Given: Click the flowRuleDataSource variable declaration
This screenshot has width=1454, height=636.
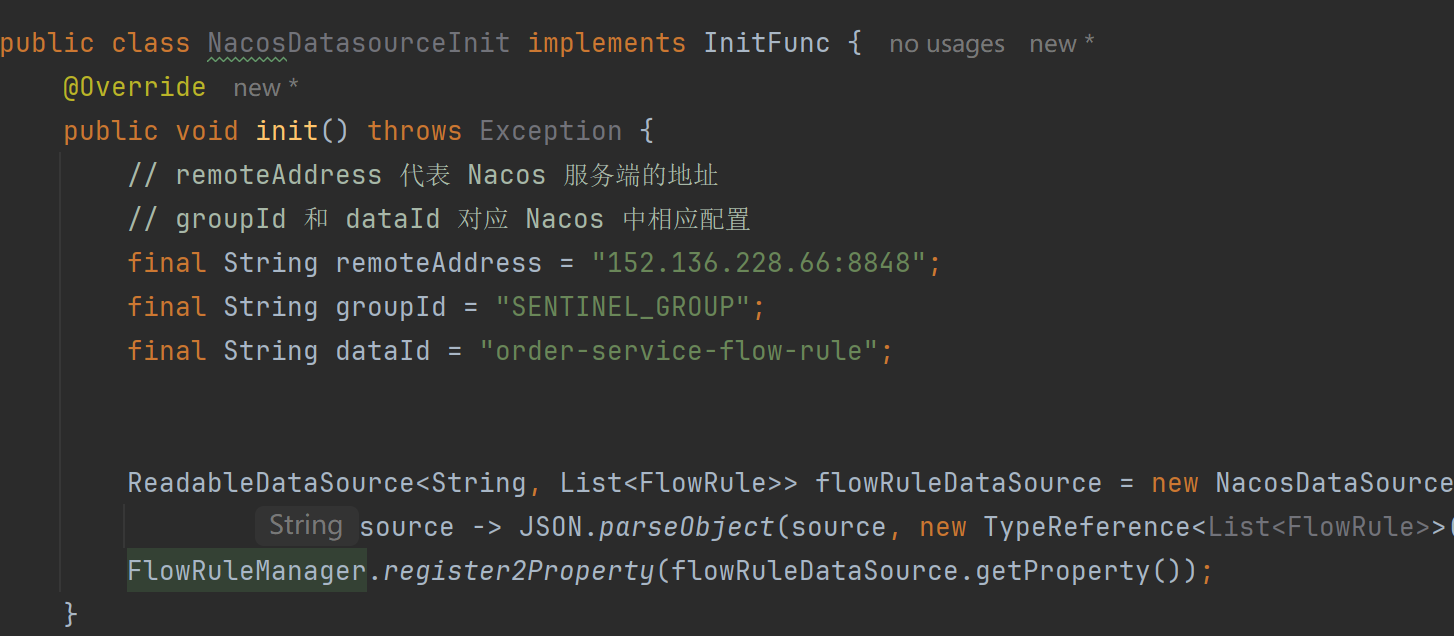Looking at the screenshot, I should coord(958,483).
